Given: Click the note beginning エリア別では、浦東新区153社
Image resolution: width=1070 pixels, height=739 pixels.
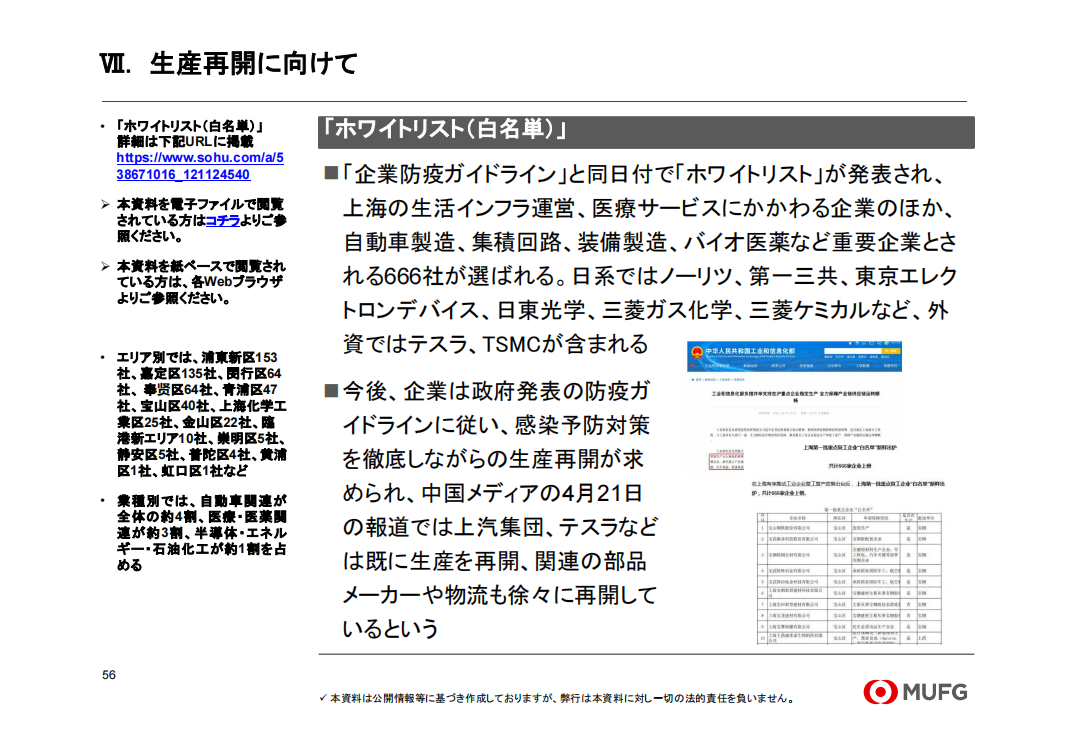Looking at the screenshot, I should [201, 414].
